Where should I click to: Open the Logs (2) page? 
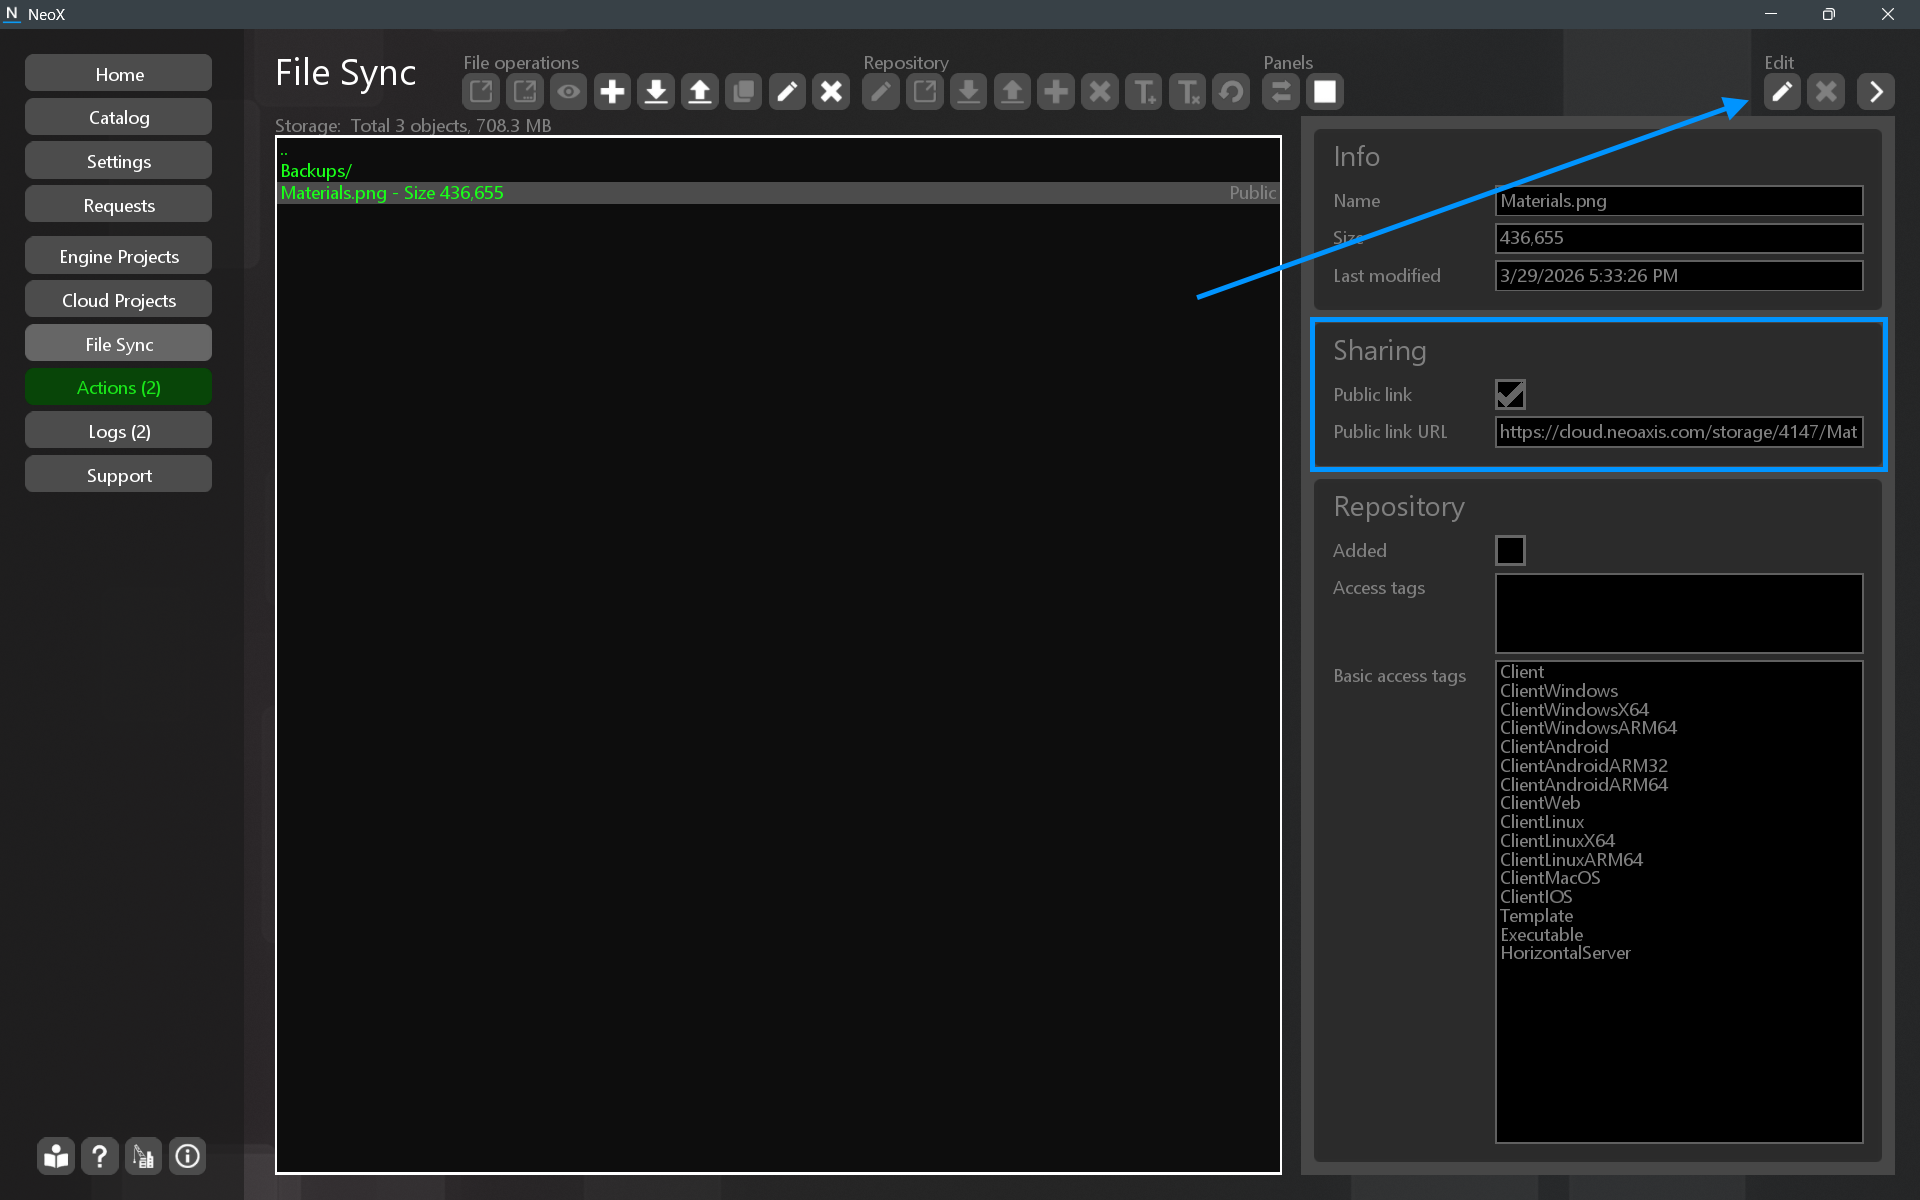pos(119,431)
